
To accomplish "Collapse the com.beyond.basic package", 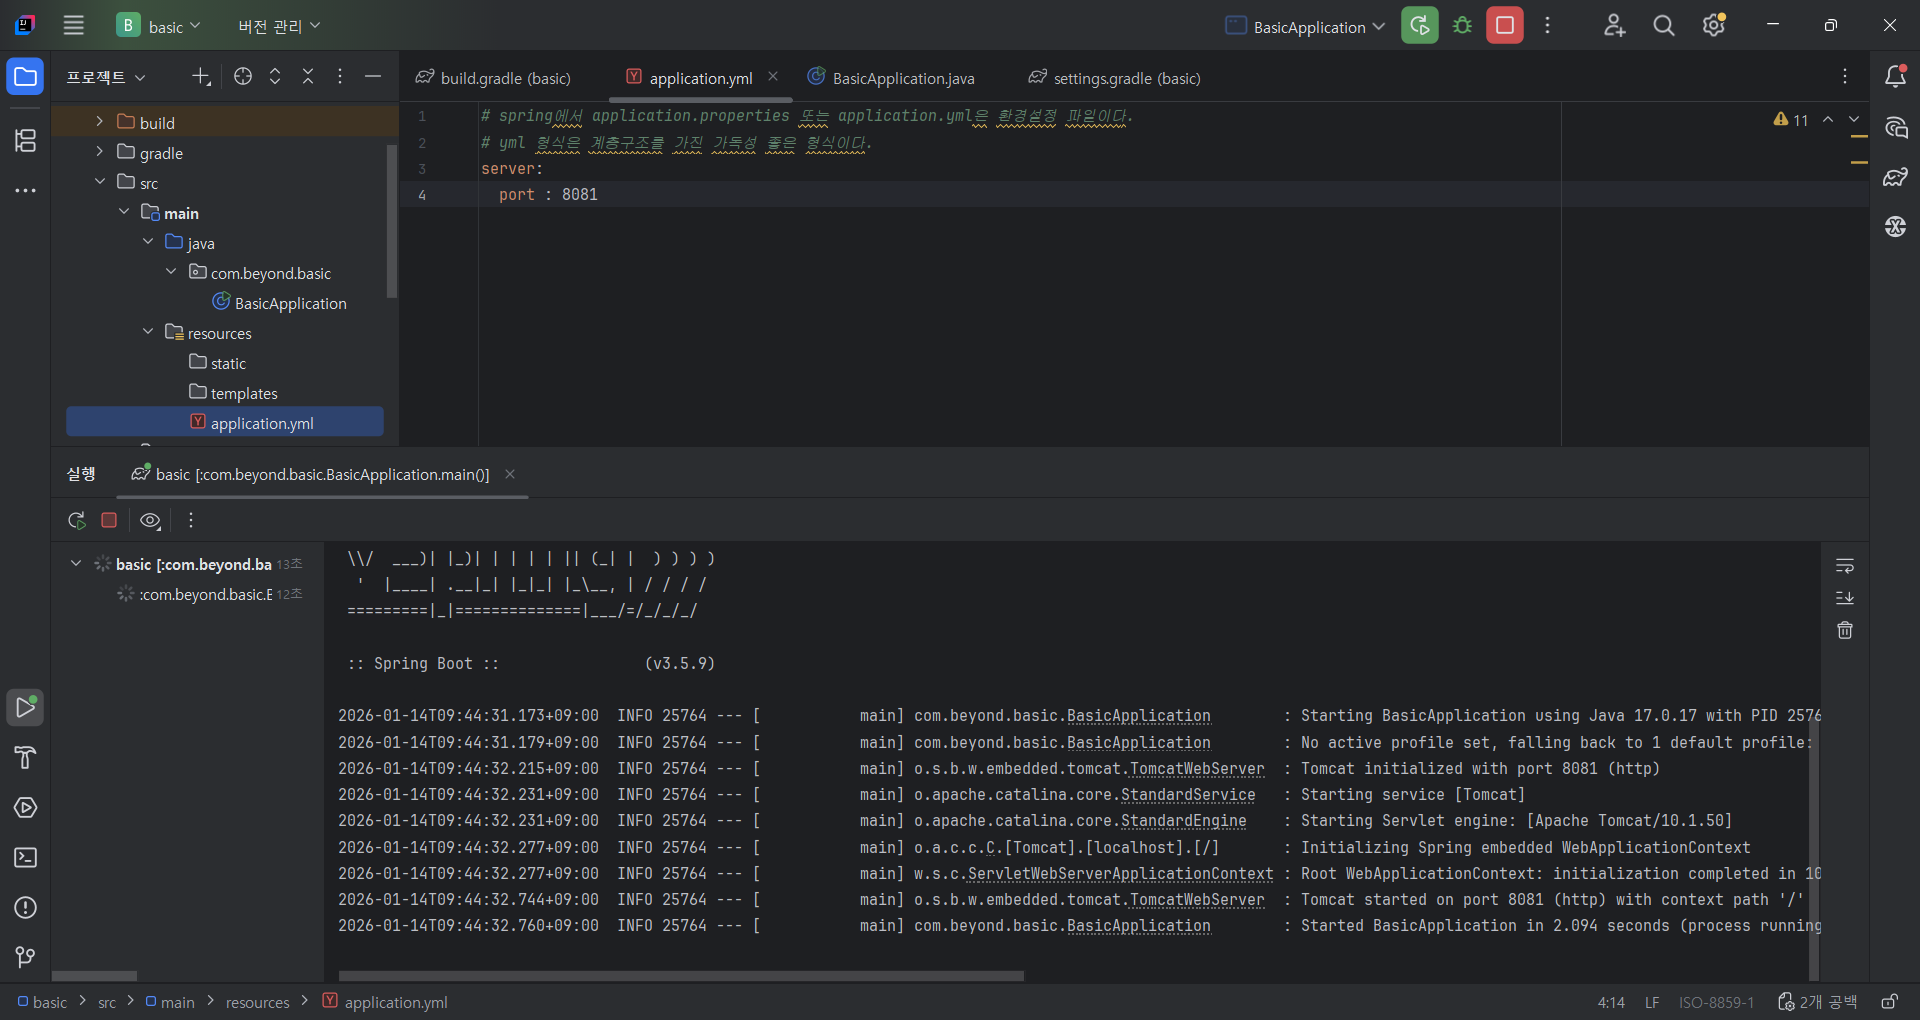I will tap(171, 272).
